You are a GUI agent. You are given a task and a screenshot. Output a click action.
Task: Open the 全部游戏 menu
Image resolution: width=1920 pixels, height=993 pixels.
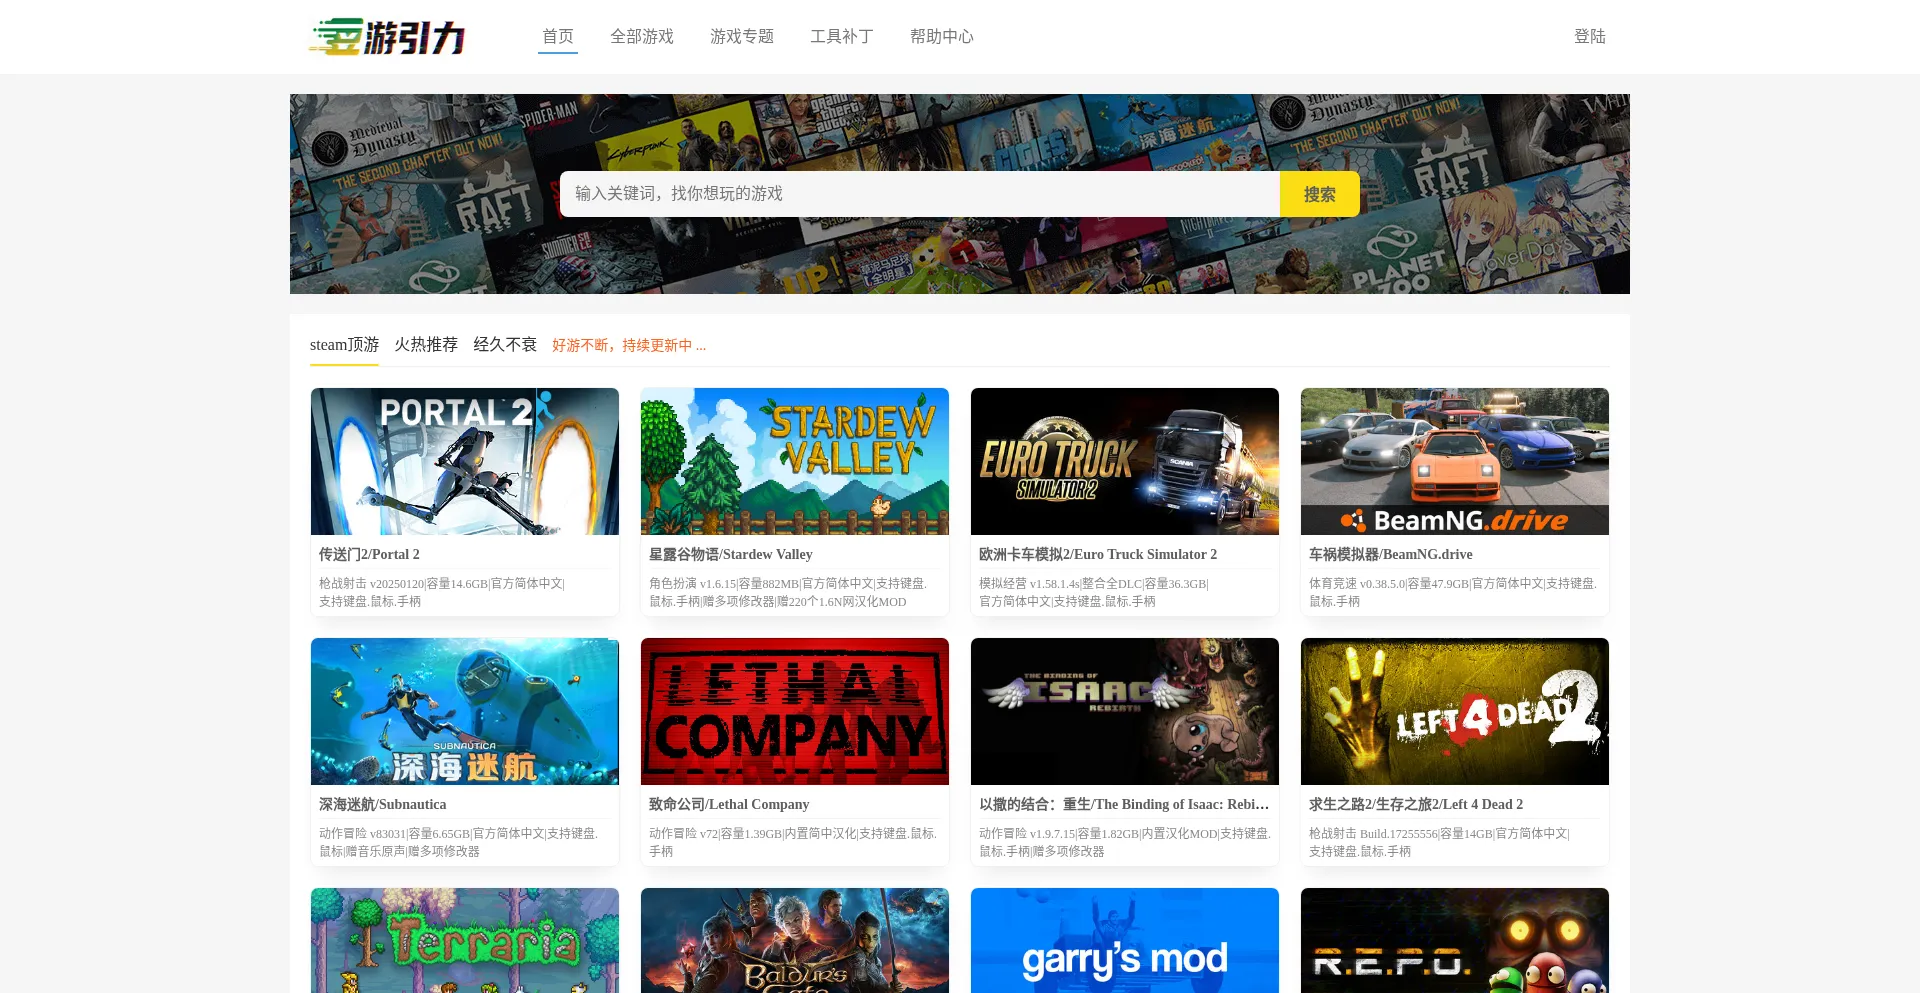coord(642,37)
